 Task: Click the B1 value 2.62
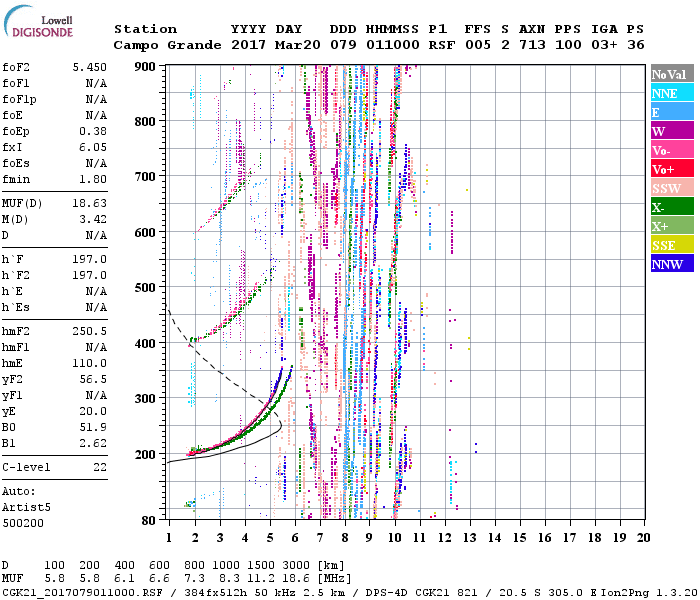[x=93, y=444]
